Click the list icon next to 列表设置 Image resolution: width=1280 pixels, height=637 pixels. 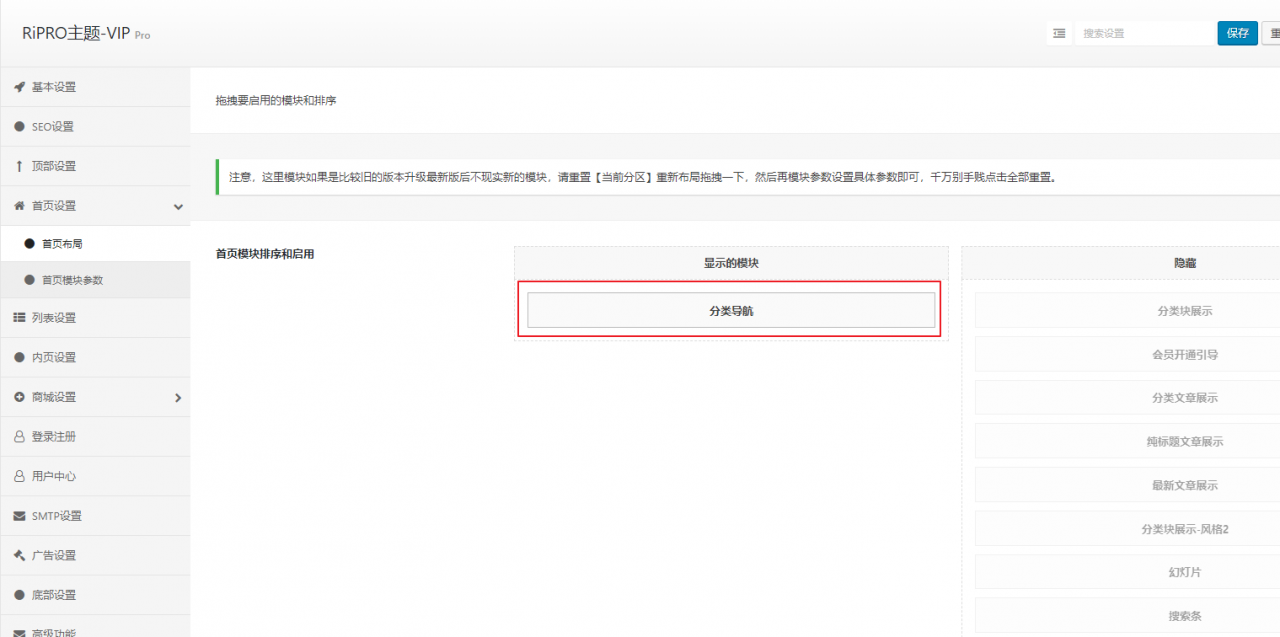[x=17, y=317]
